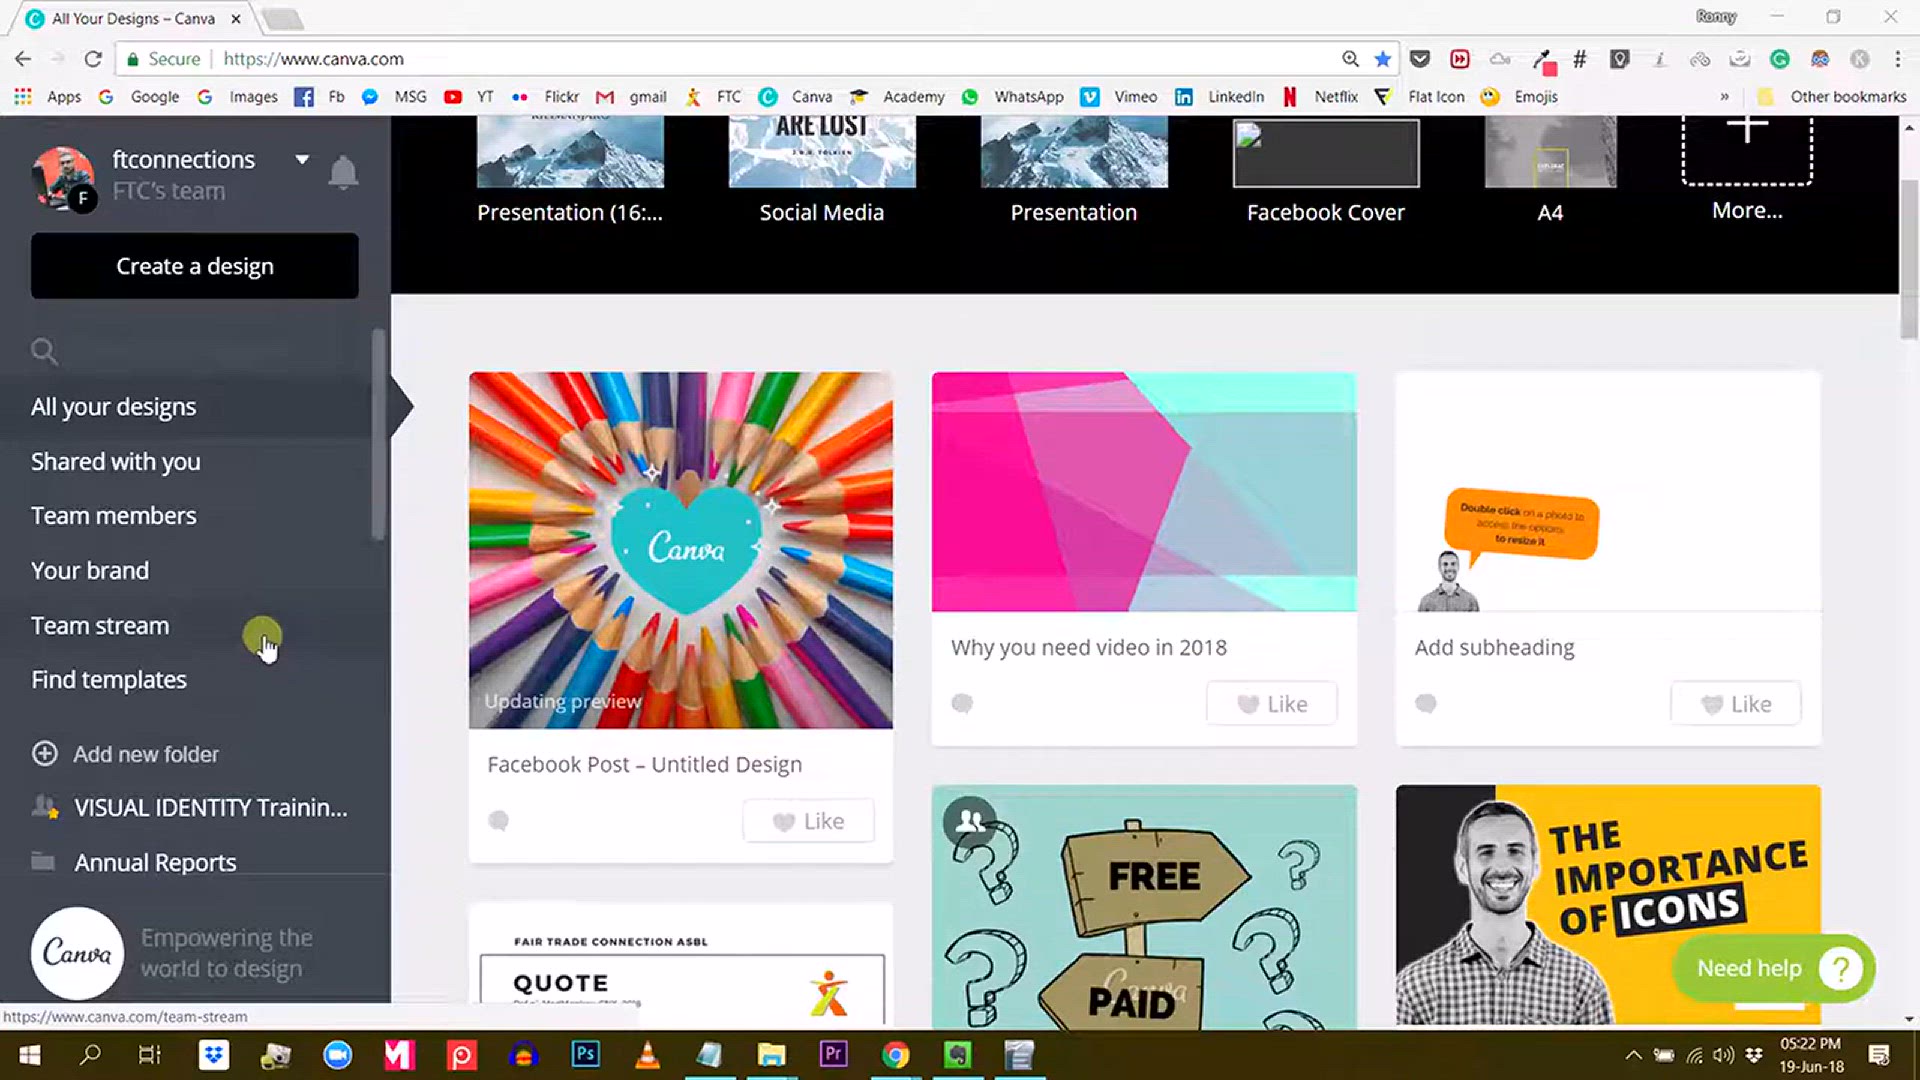Open the Google bookmark
1920x1080 pixels.
click(x=141, y=97)
